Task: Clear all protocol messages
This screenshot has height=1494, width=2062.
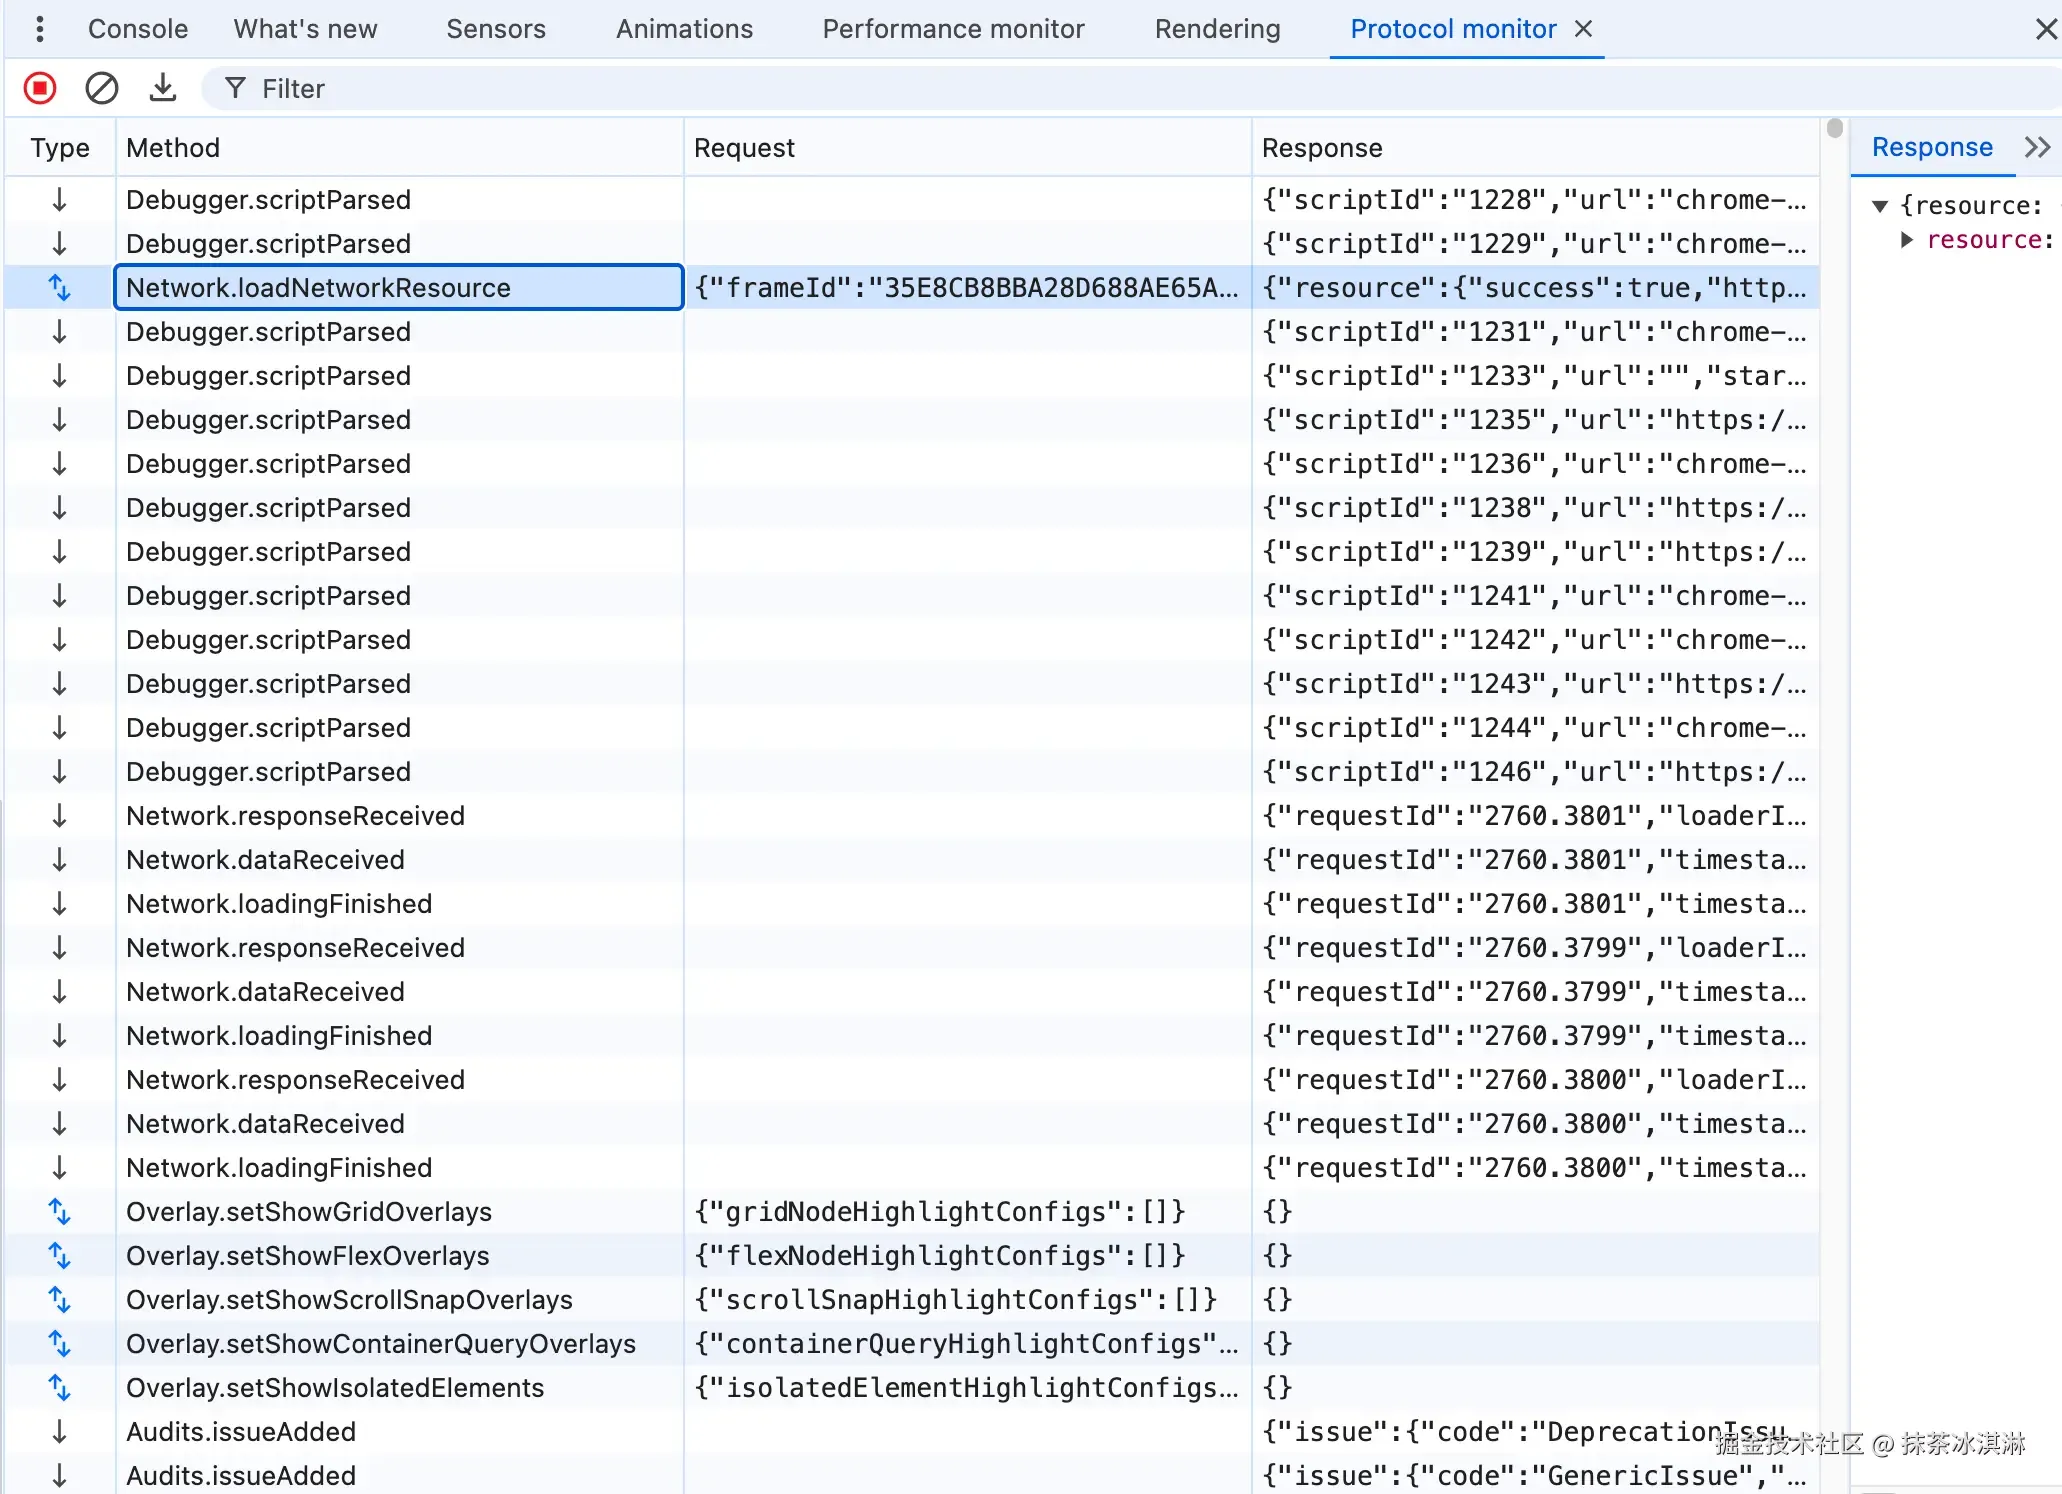Action: click(x=101, y=88)
